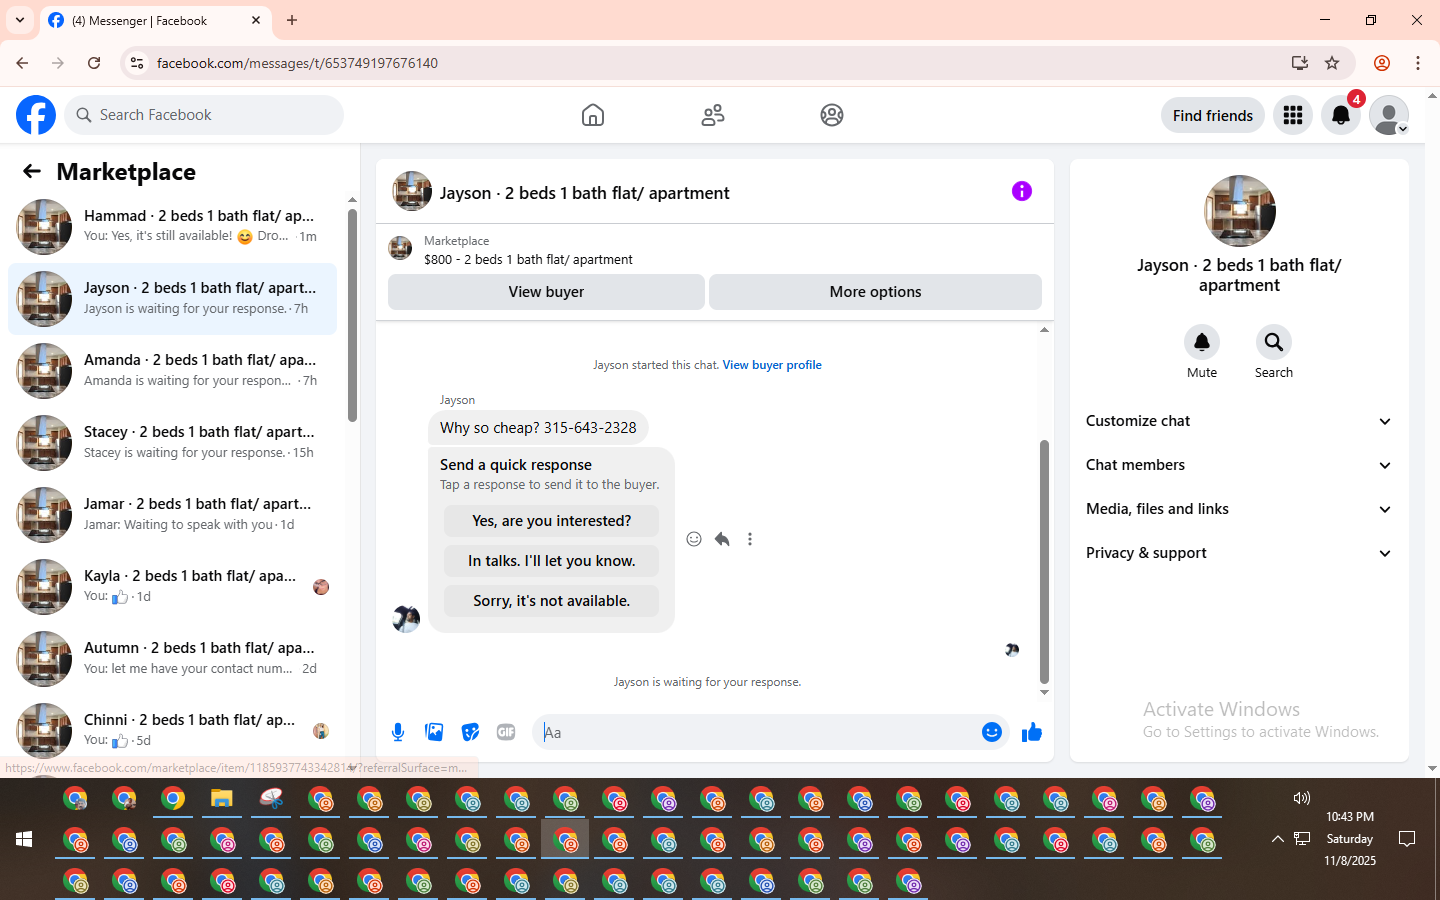This screenshot has height=900, width=1440.
Task: Record a voice clip with microphone icon
Action: 398,732
